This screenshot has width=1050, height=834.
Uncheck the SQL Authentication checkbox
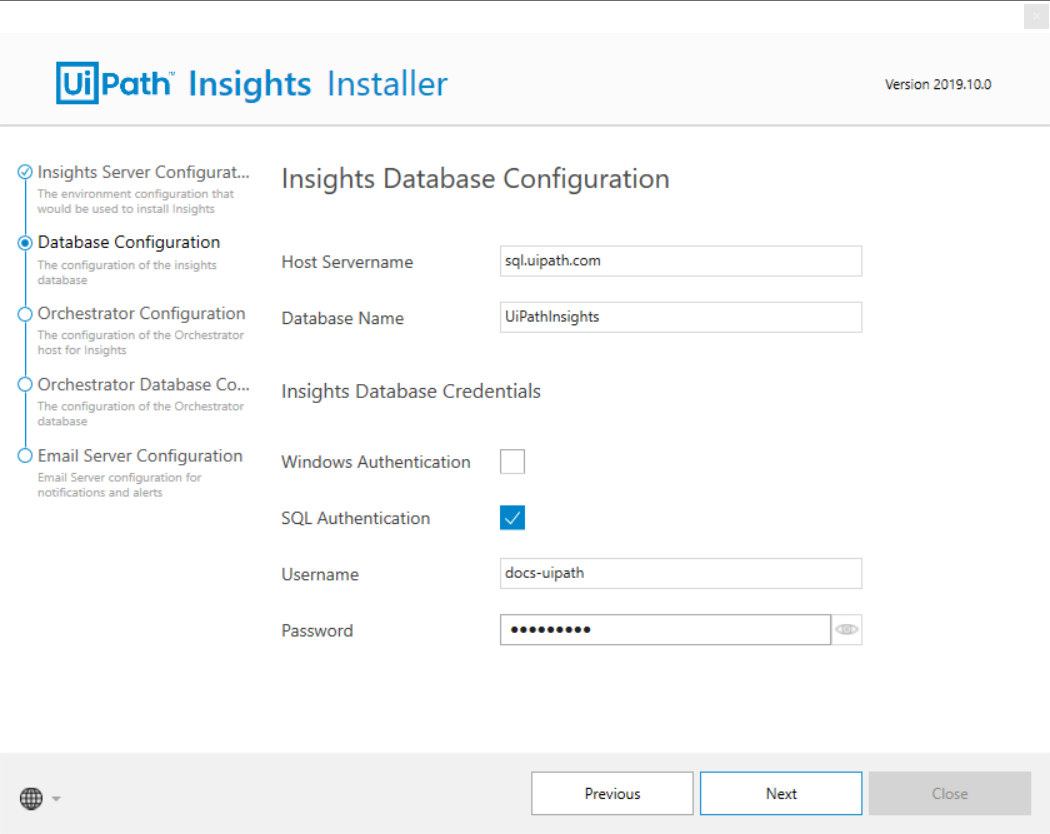512,518
